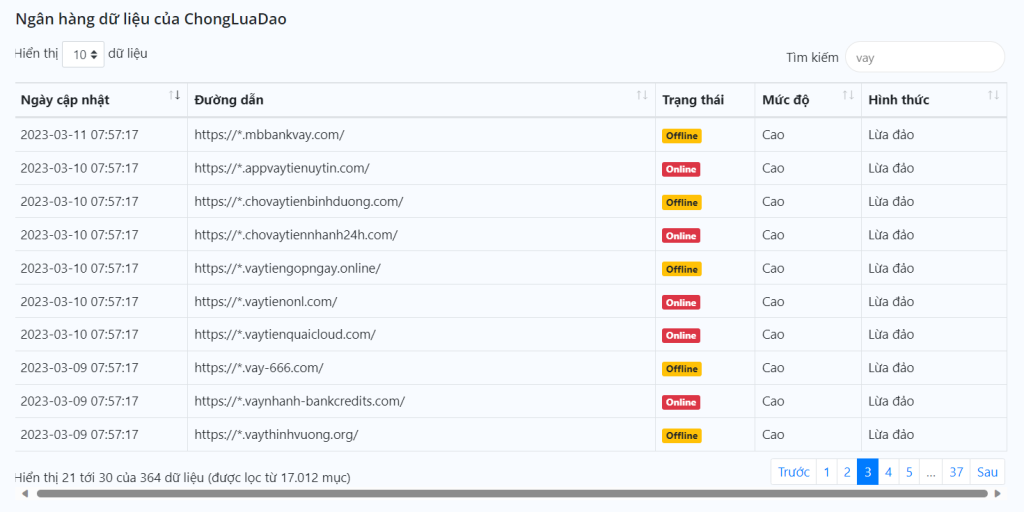Go to page 4 in pagination
This screenshot has width=1024, height=512.
click(x=888, y=472)
